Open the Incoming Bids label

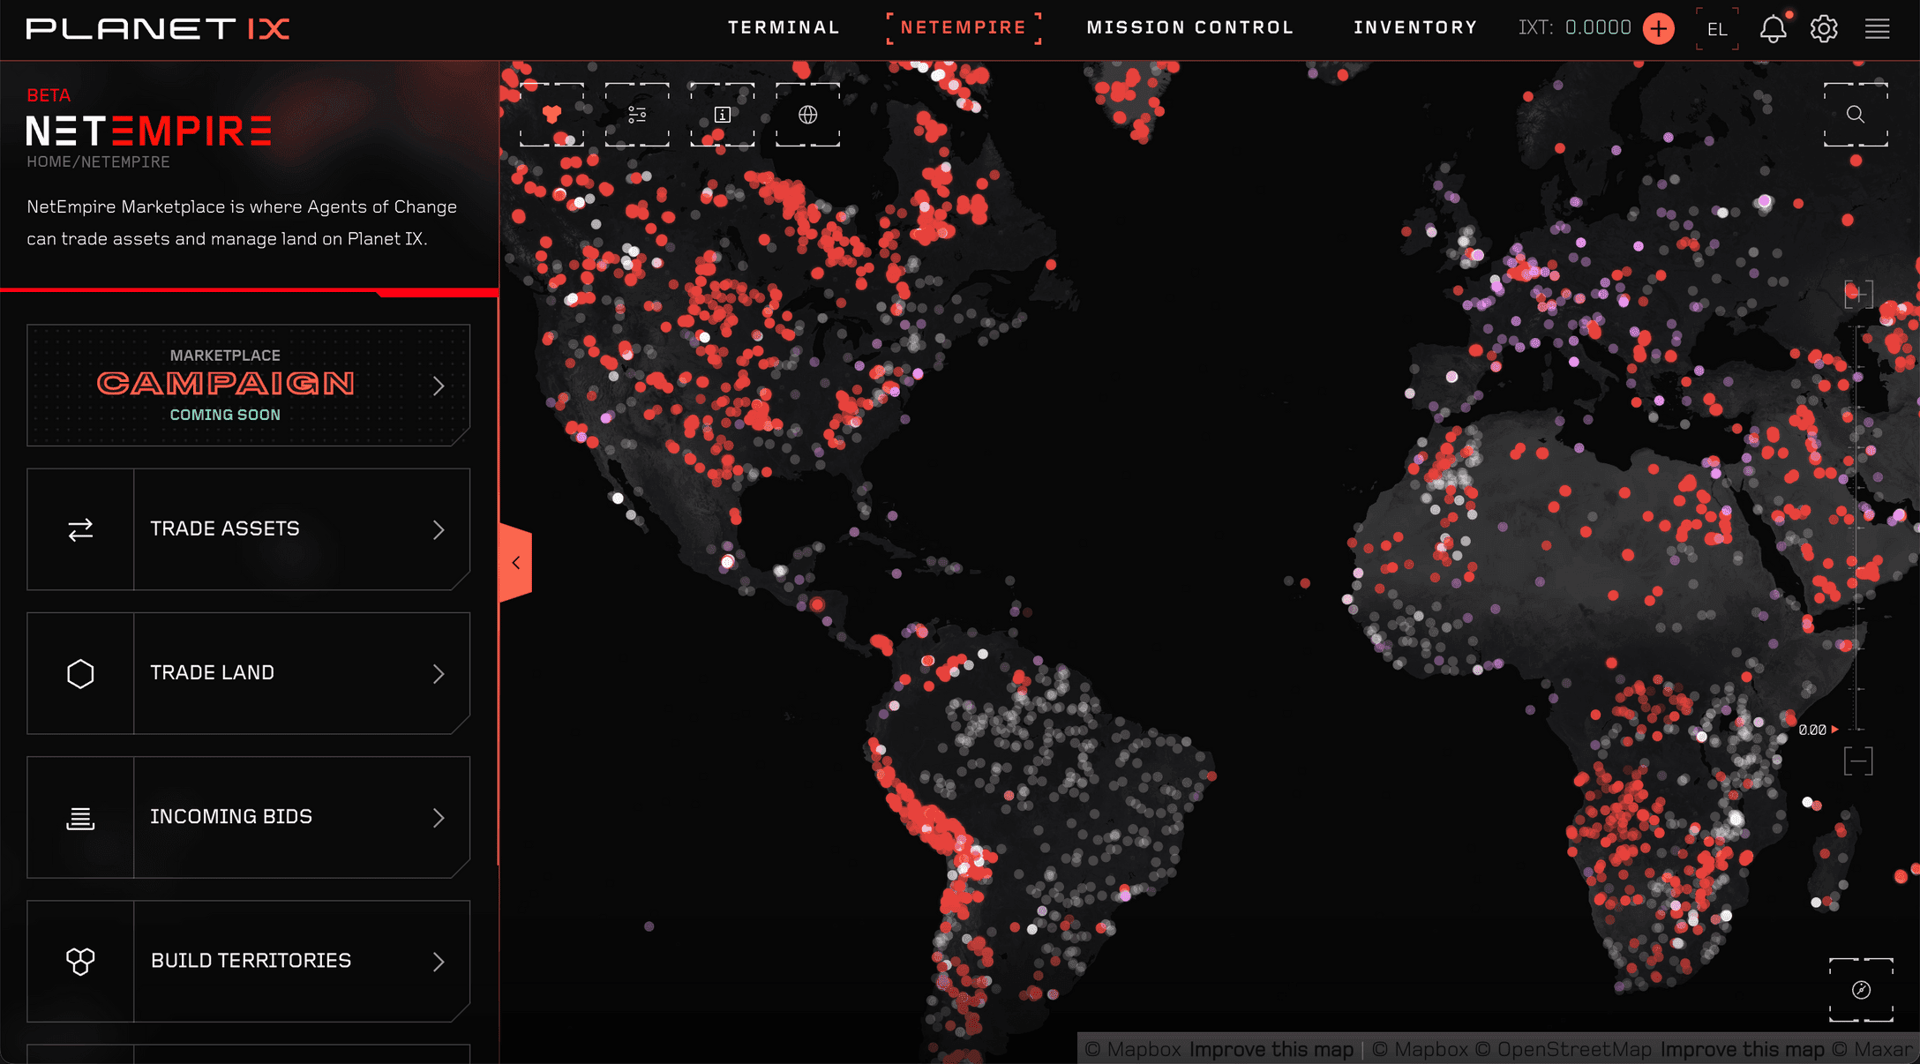tap(231, 817)
